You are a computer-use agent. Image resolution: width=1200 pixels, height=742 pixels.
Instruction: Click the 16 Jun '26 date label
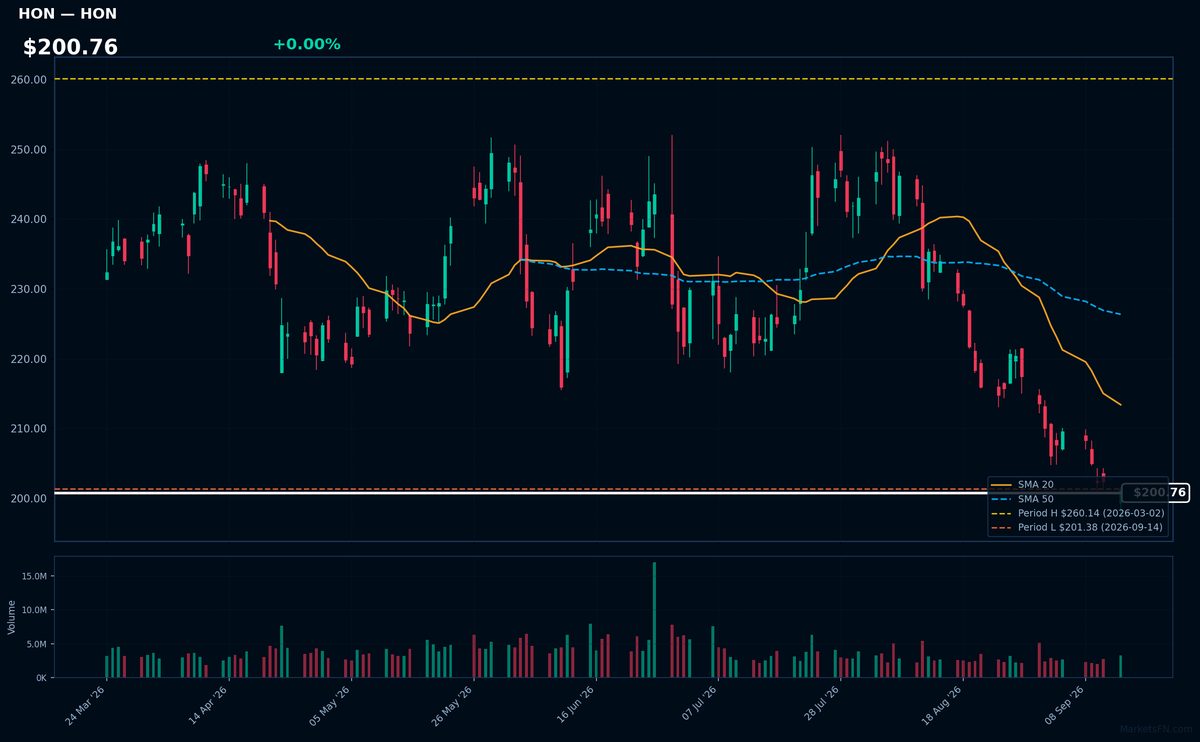point(575,706)
